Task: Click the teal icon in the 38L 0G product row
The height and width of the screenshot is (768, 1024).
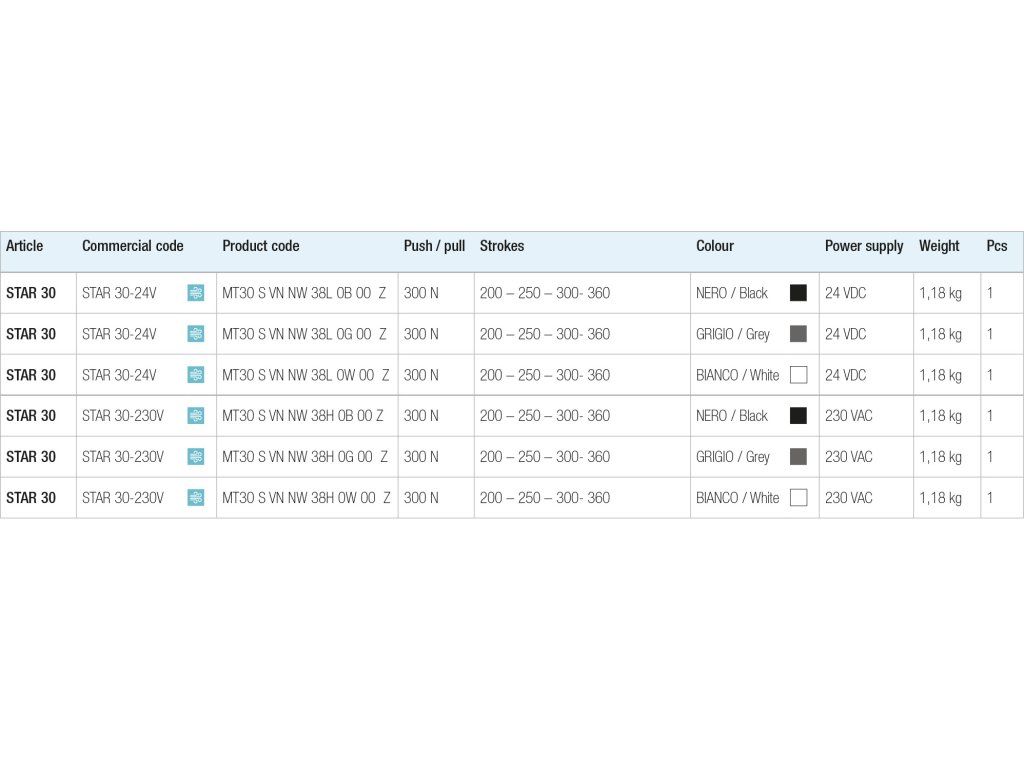Action: pos(196,334)
